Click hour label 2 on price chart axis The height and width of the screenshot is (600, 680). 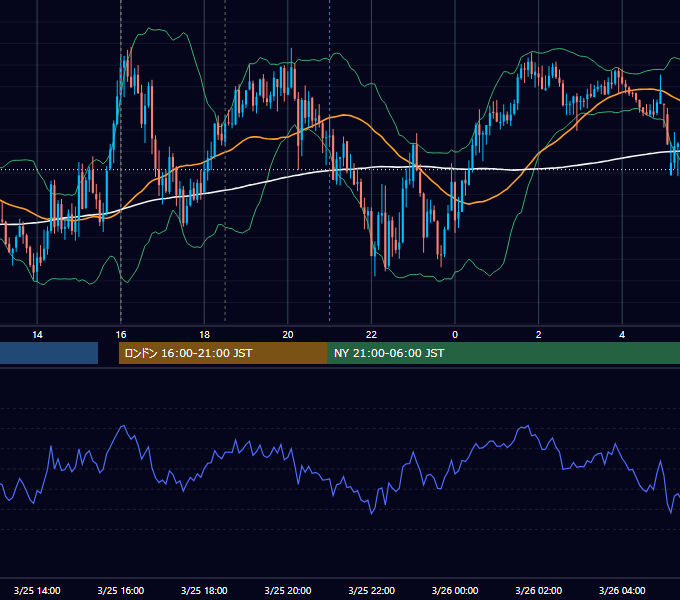[539, 335]
